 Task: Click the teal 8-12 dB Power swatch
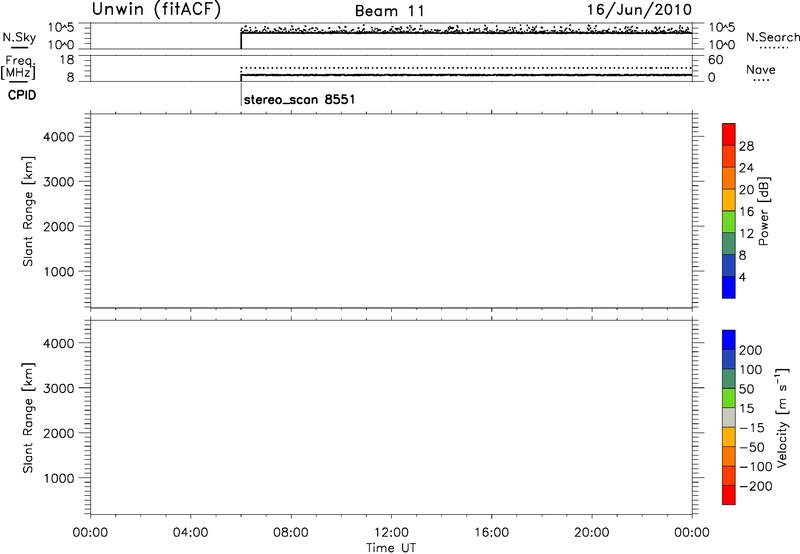[729, 243]
